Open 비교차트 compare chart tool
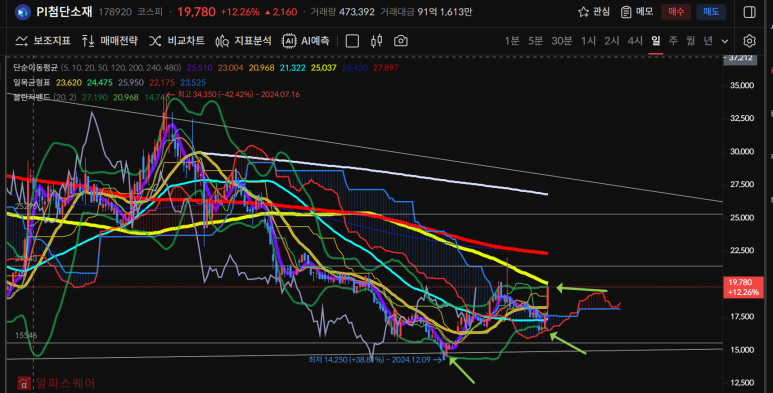Image resolution: width=773 pixels, height=393 pixels. click(176, 41)
